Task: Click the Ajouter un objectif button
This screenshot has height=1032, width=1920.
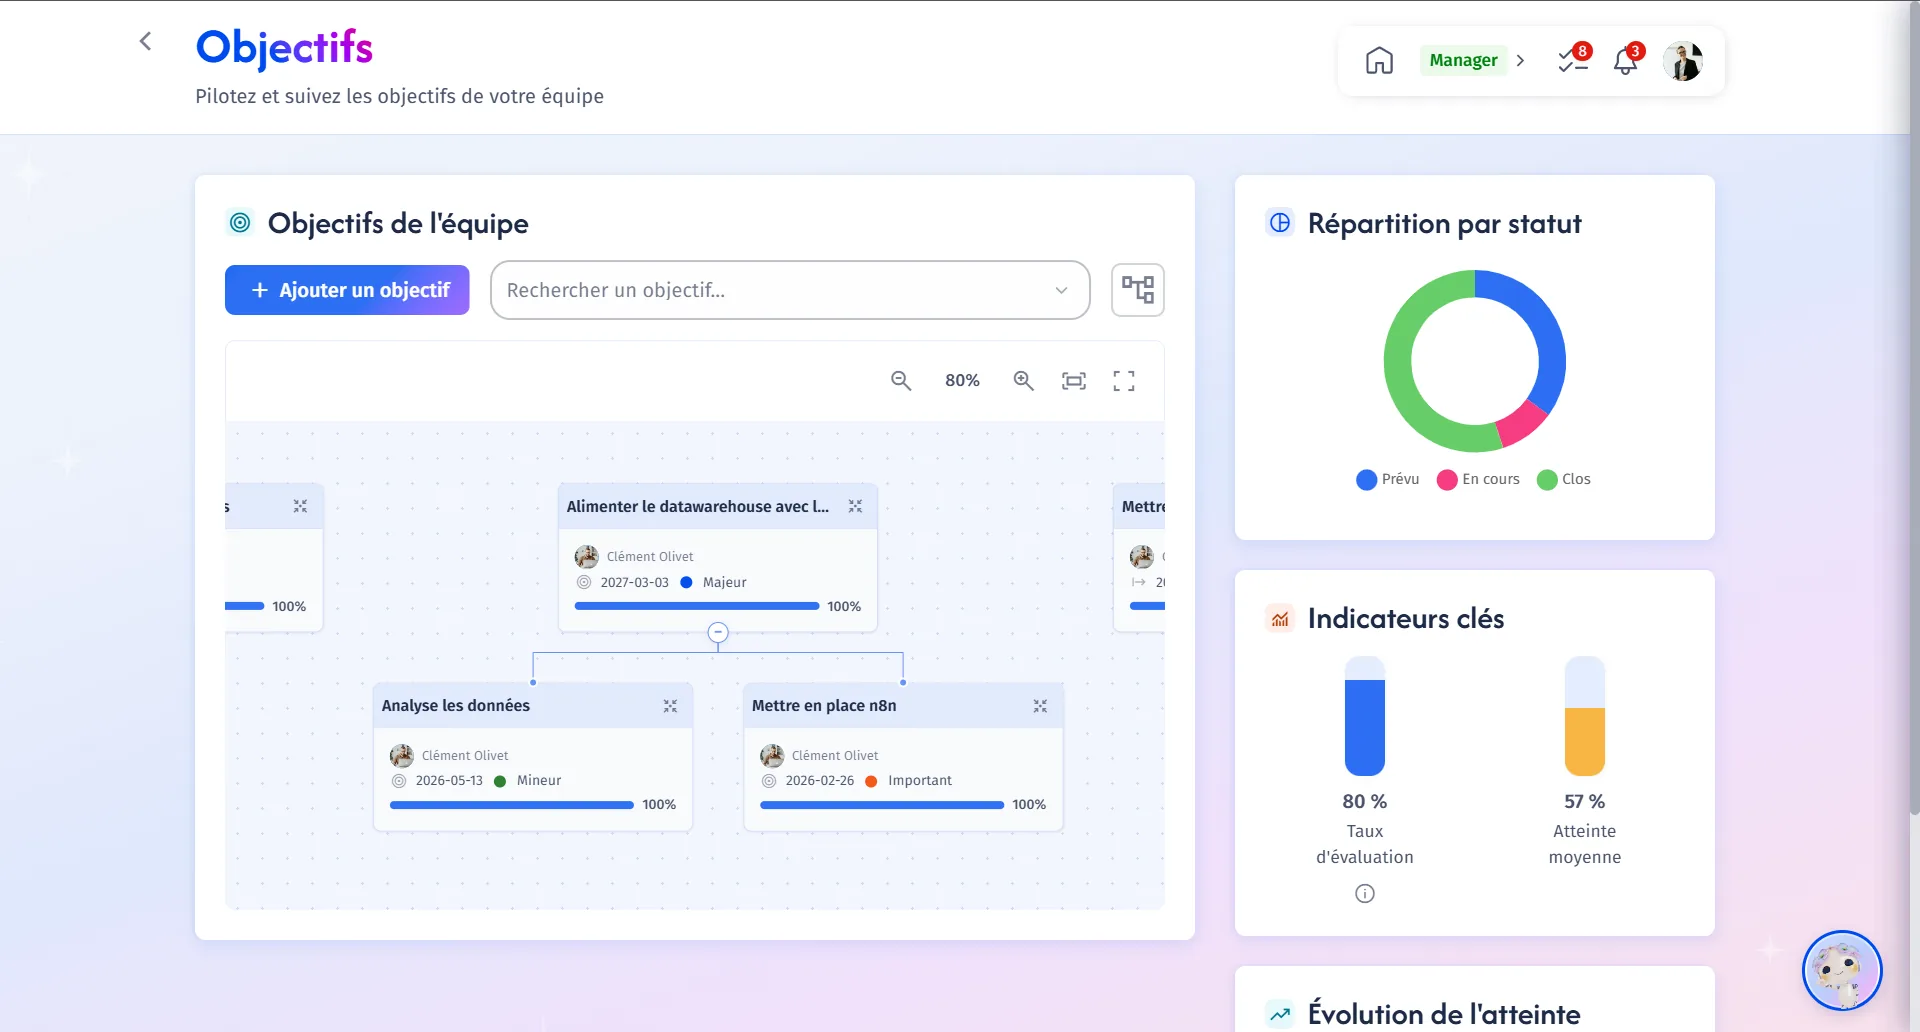Action: (347, 290)
